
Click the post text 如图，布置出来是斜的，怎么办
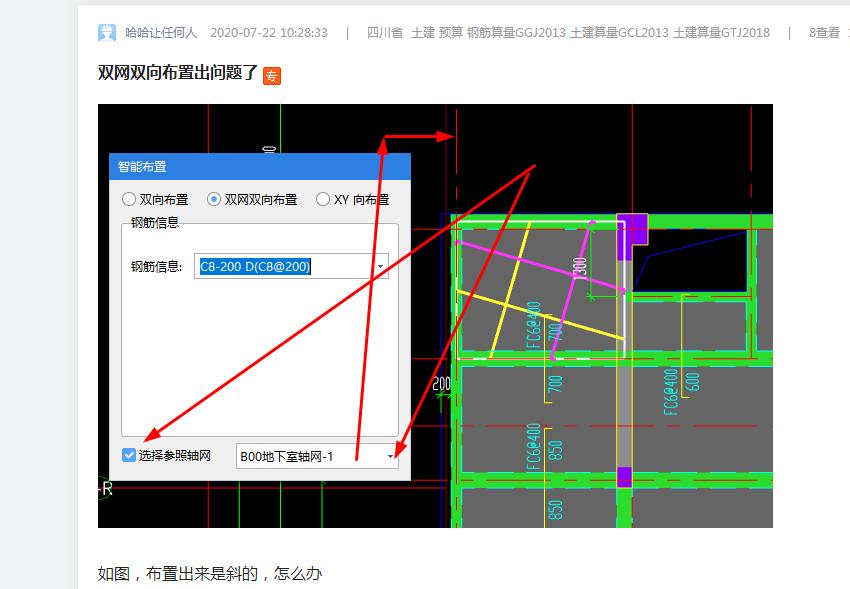[x=210, y=573]
